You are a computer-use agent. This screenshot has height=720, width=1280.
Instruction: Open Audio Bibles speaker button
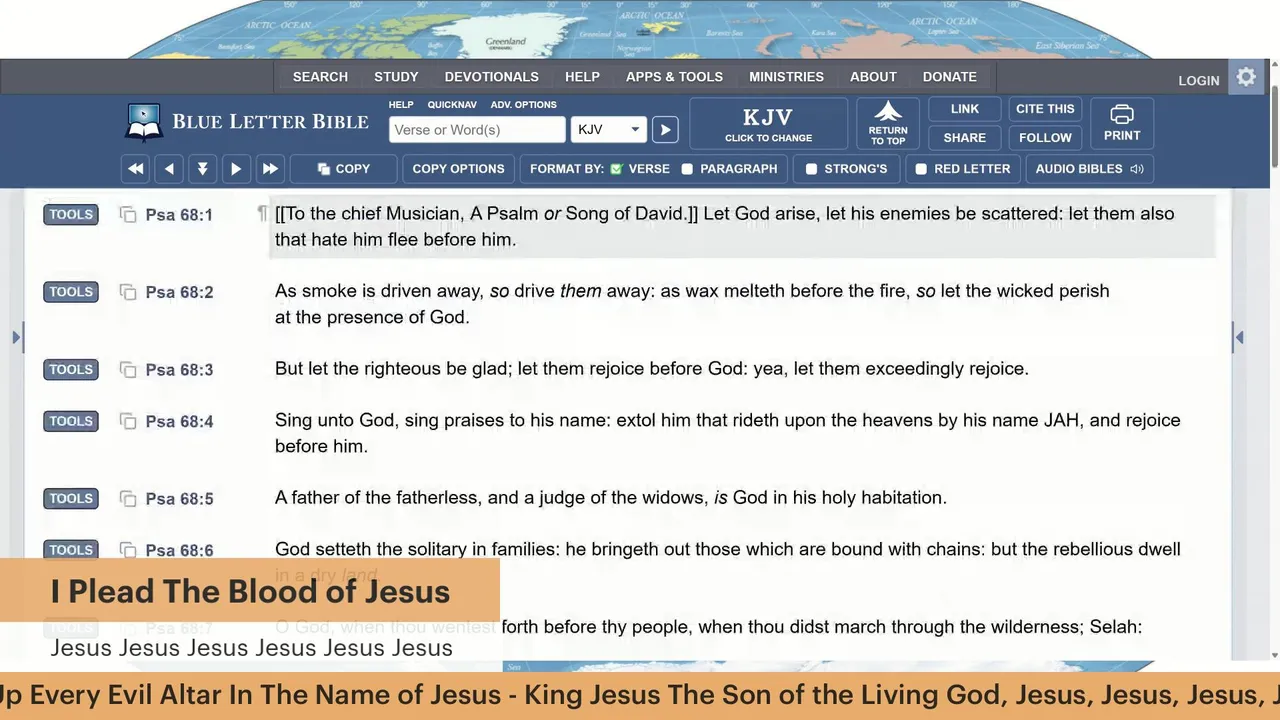pos(1089,169)
